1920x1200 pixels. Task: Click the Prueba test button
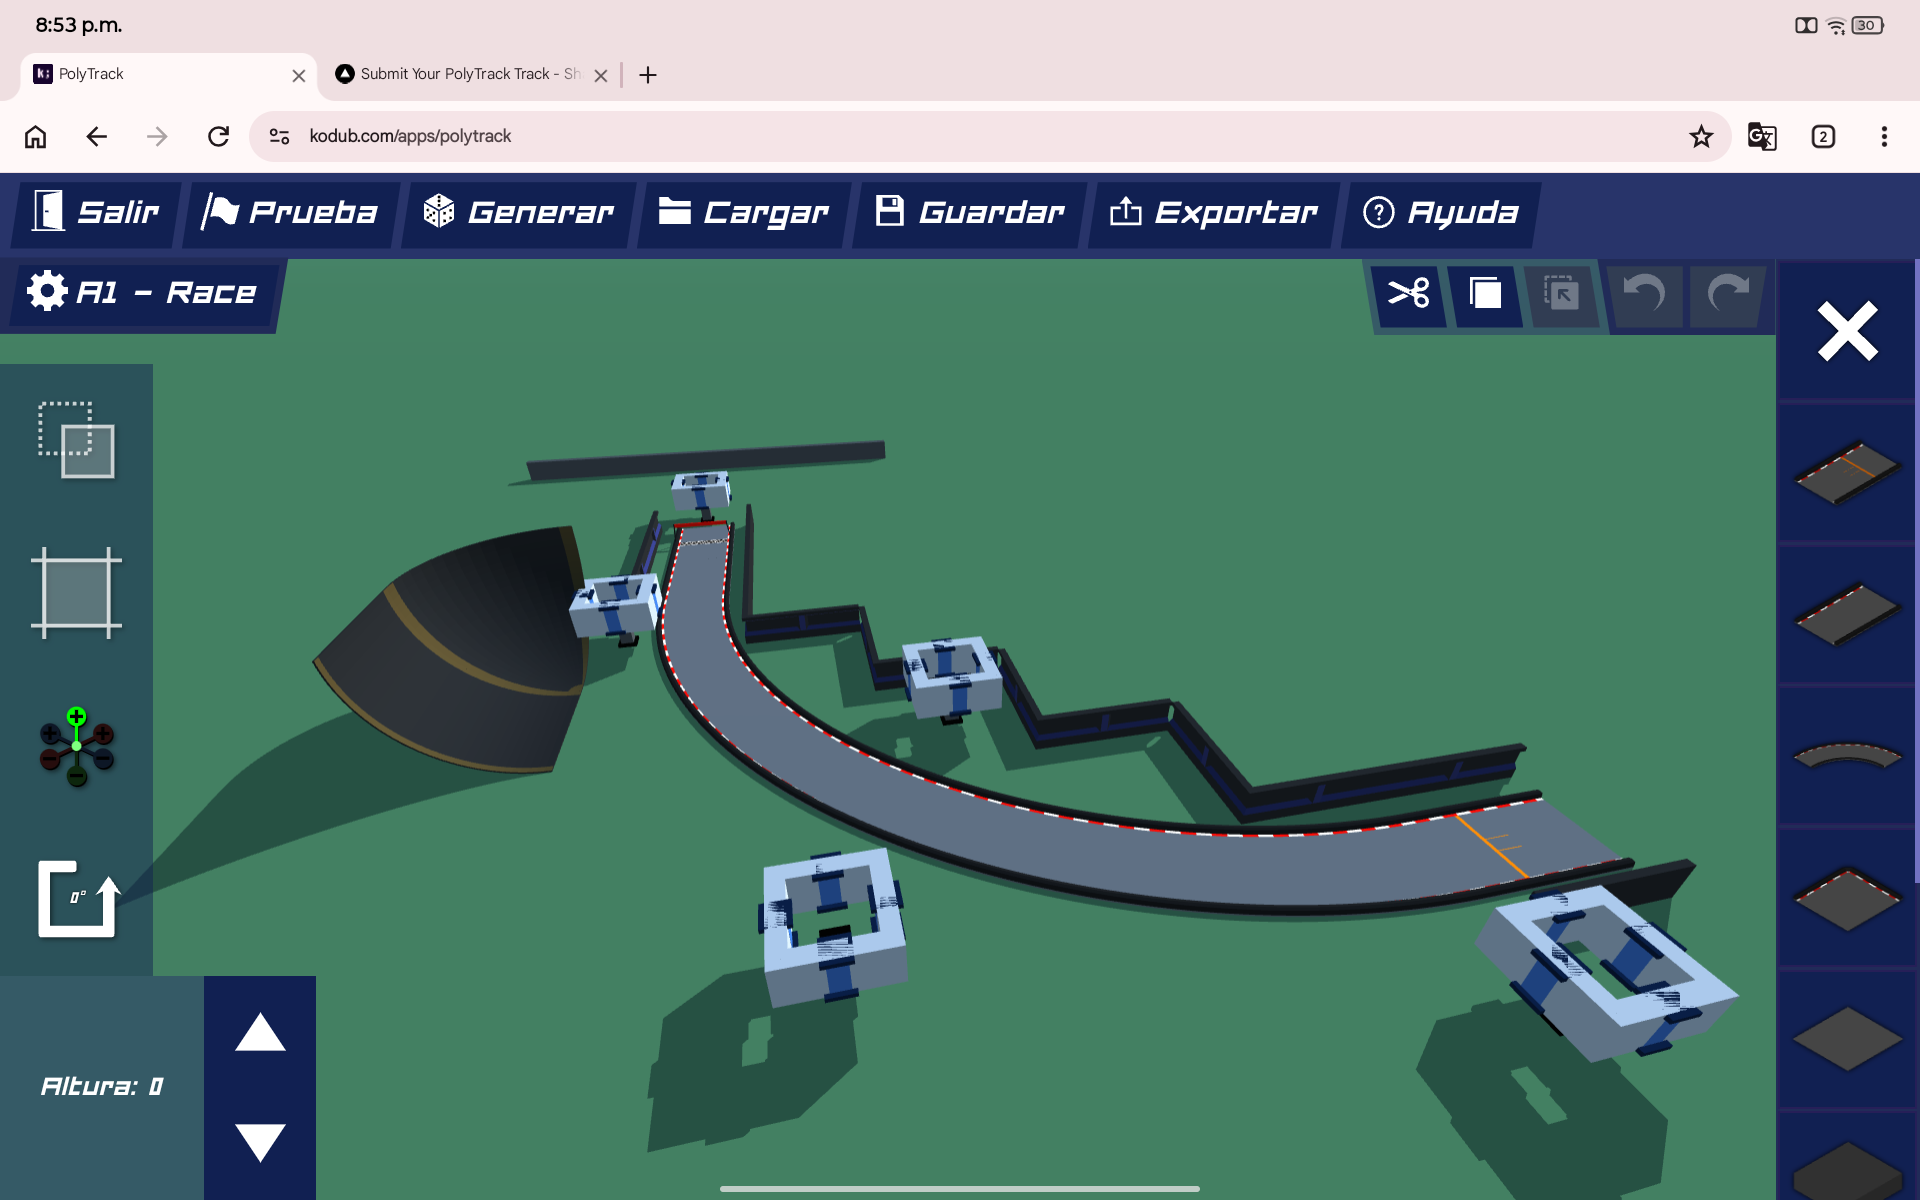(289, 212)
